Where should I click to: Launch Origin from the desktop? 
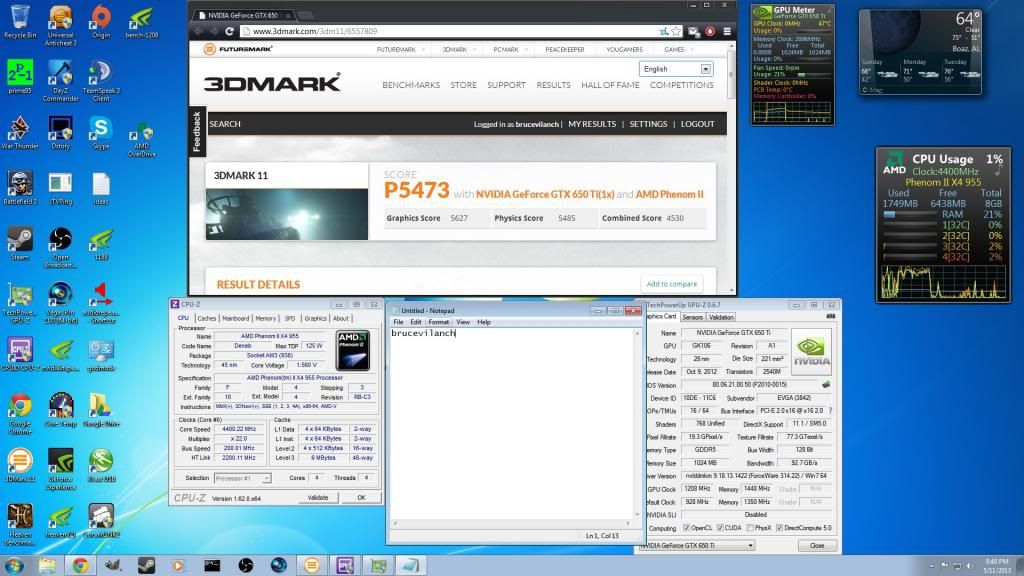101,21
